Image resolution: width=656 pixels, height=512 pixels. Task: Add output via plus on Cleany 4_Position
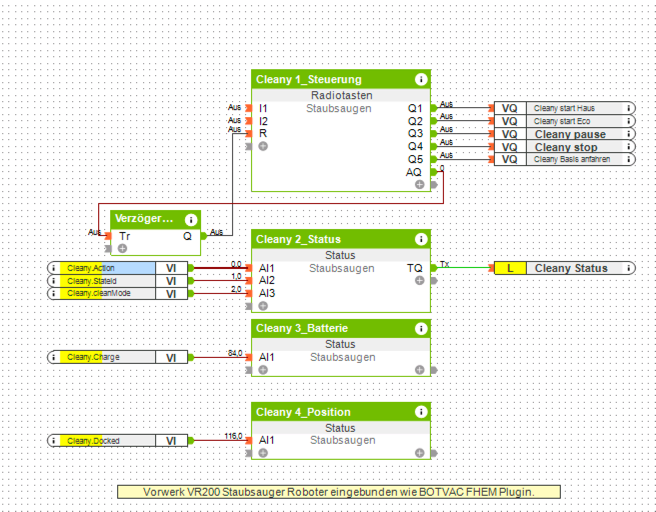pyautogui.click(x=420, y=453)
